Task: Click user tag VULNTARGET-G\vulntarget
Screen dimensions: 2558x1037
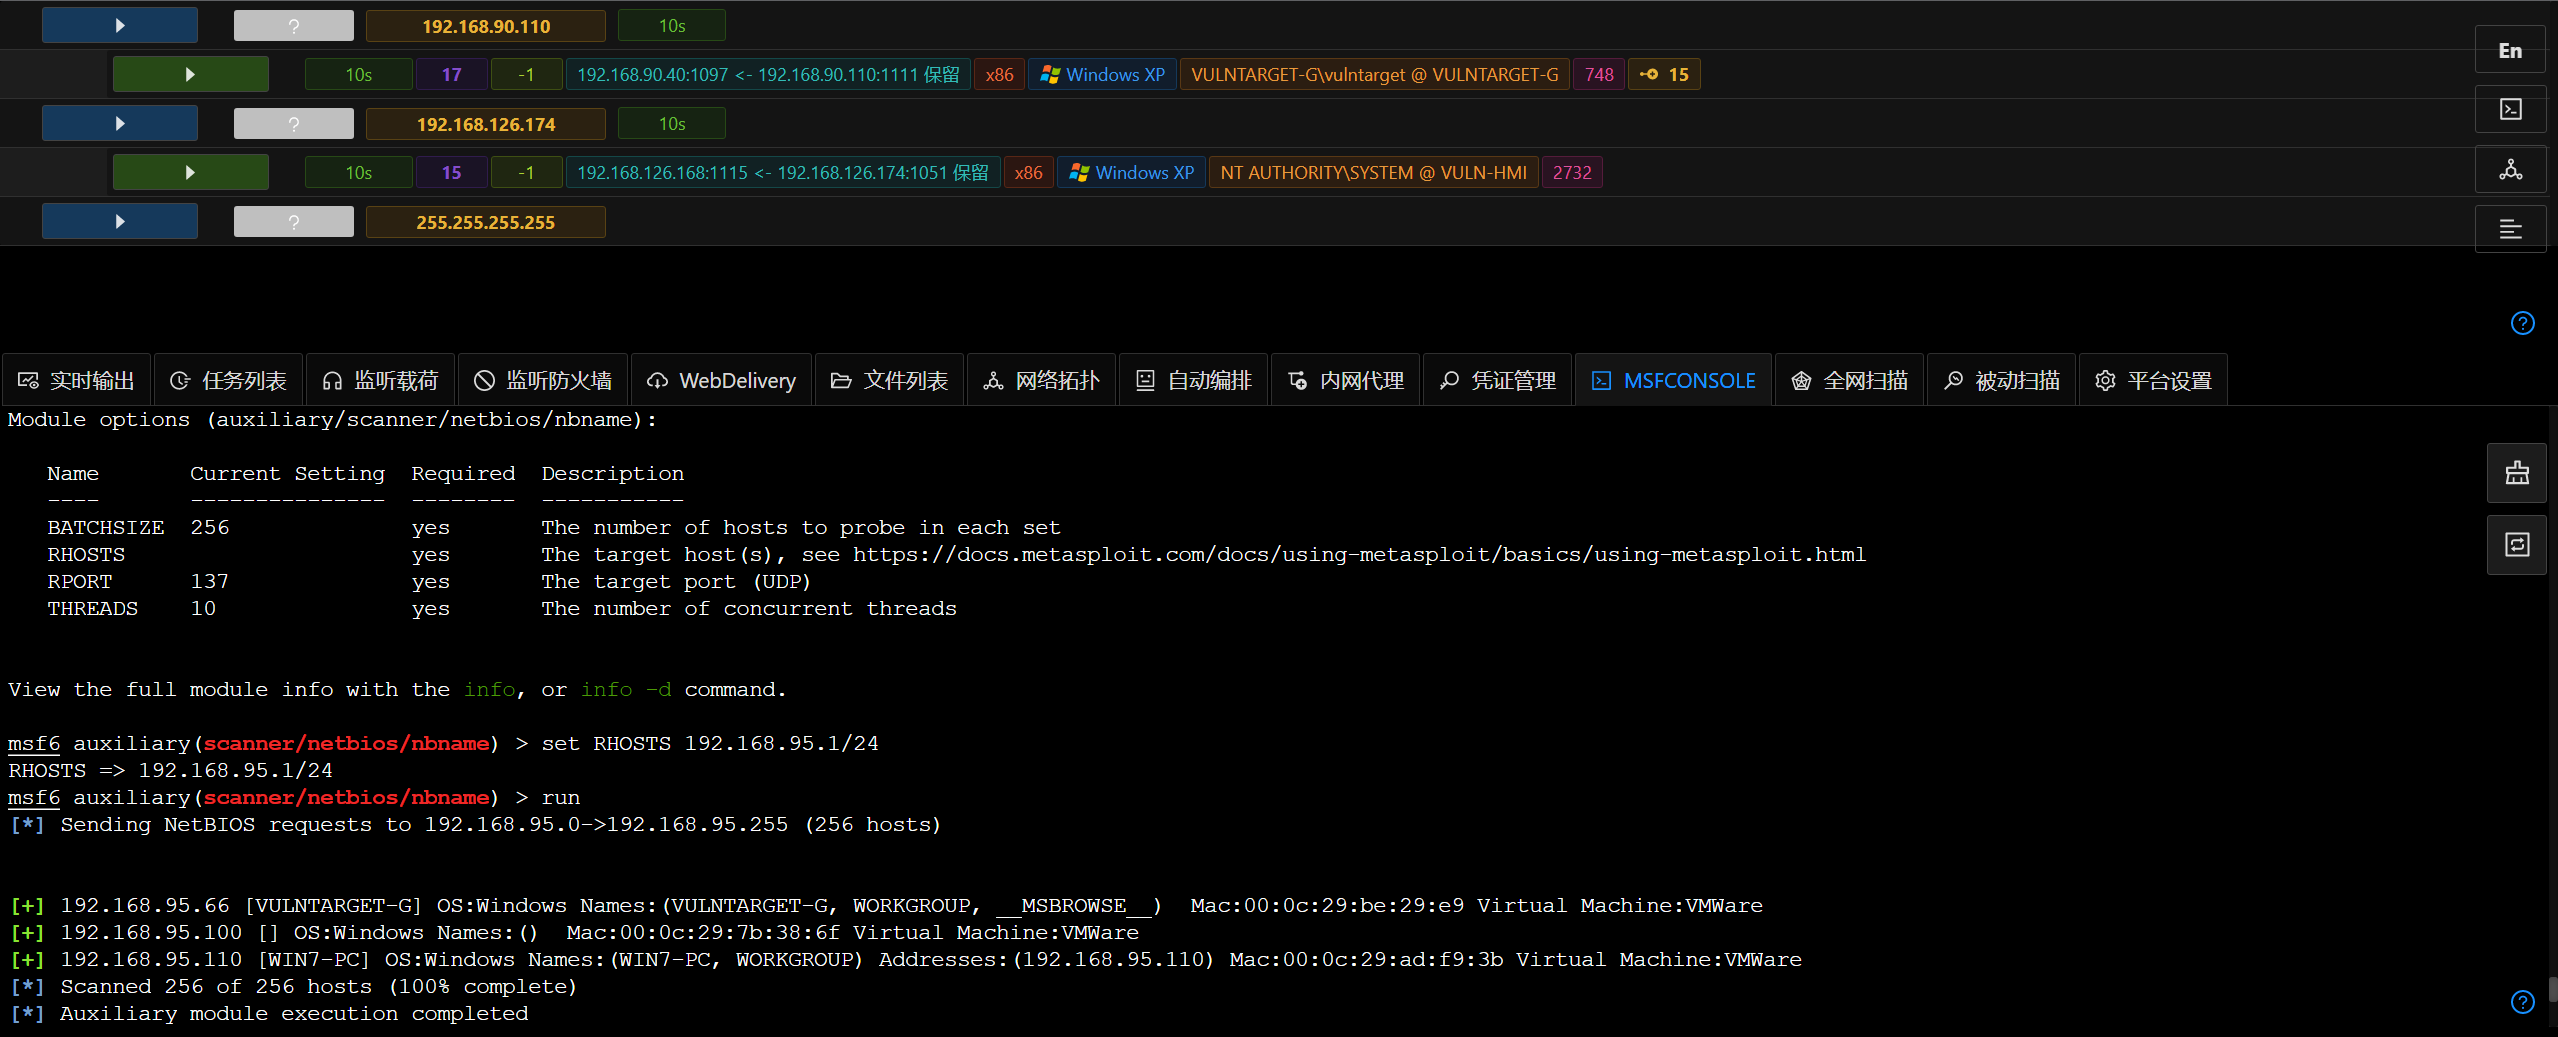Action: tap(1375, 74)
